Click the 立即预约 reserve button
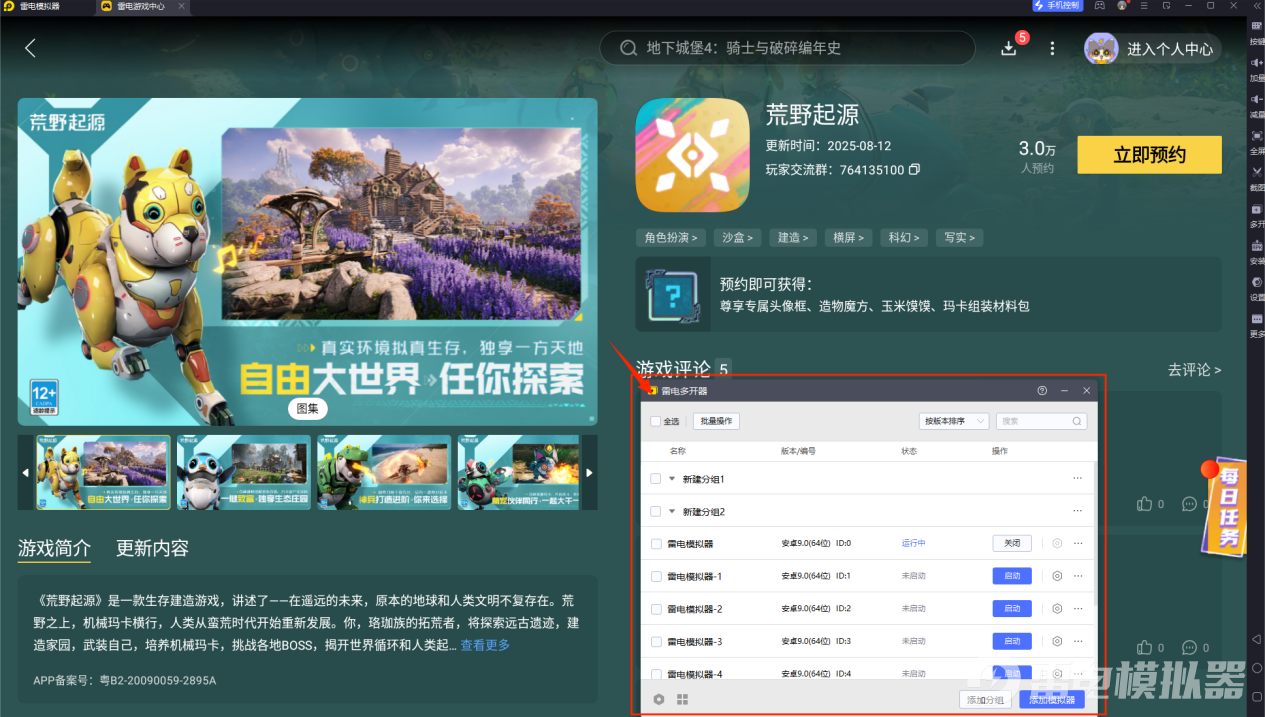Viewport: 1265px width, 717px height. coord(1149,155)
